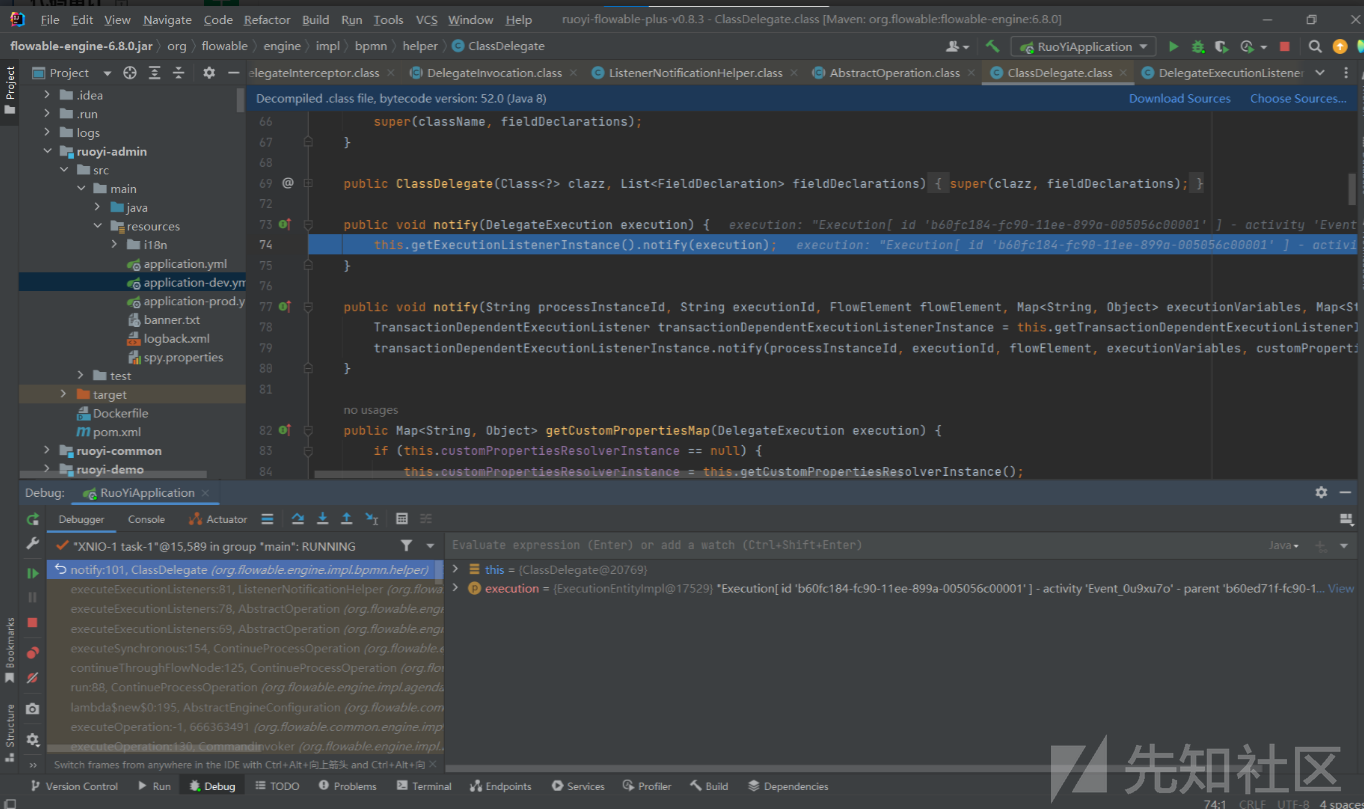The image size is (1364, 809).
Task: Click Expand All in Project panel toolbar
Action: point(155,73)
